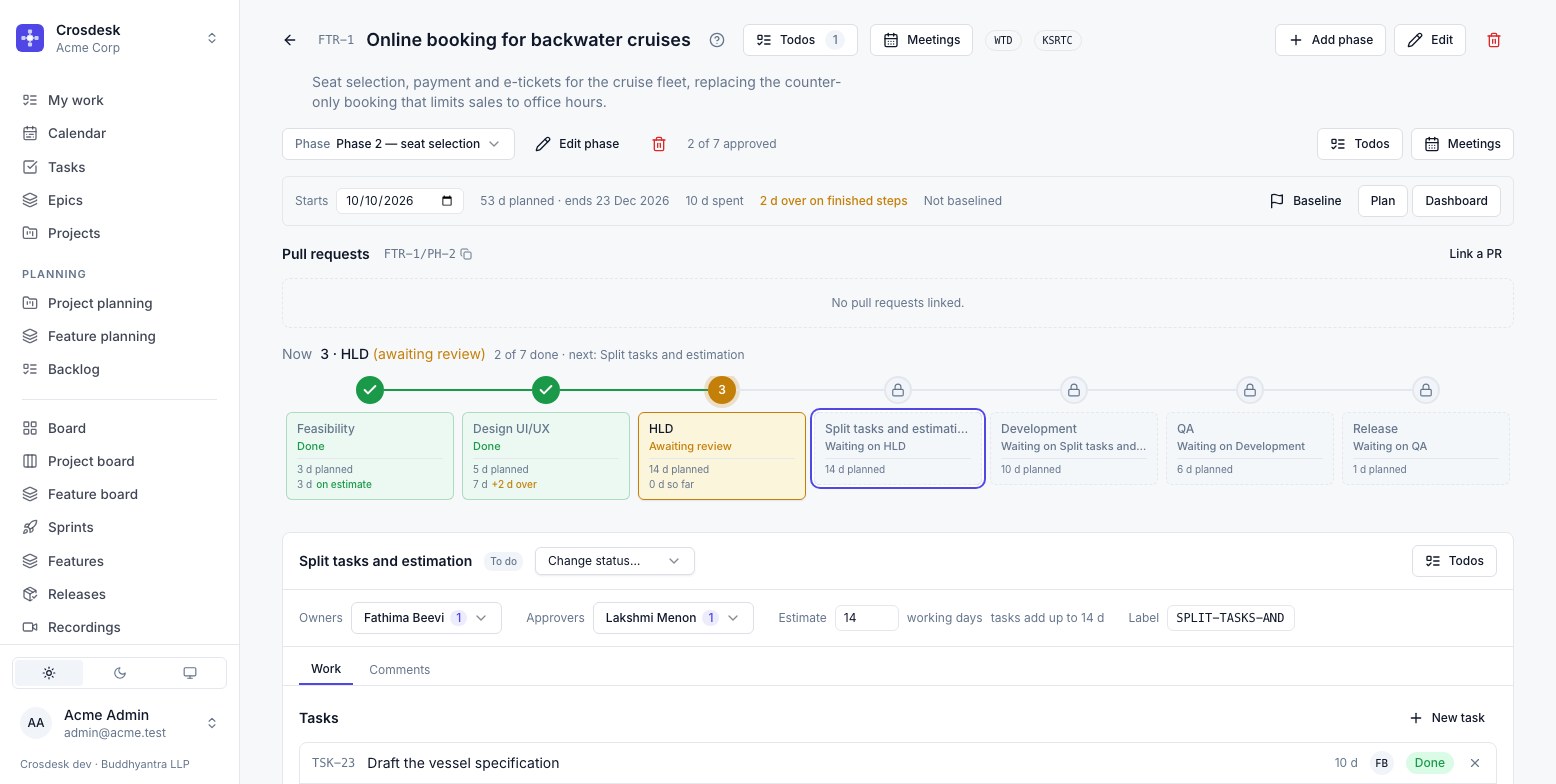Delete the feature with the top trash icon

click(1494, 40)
